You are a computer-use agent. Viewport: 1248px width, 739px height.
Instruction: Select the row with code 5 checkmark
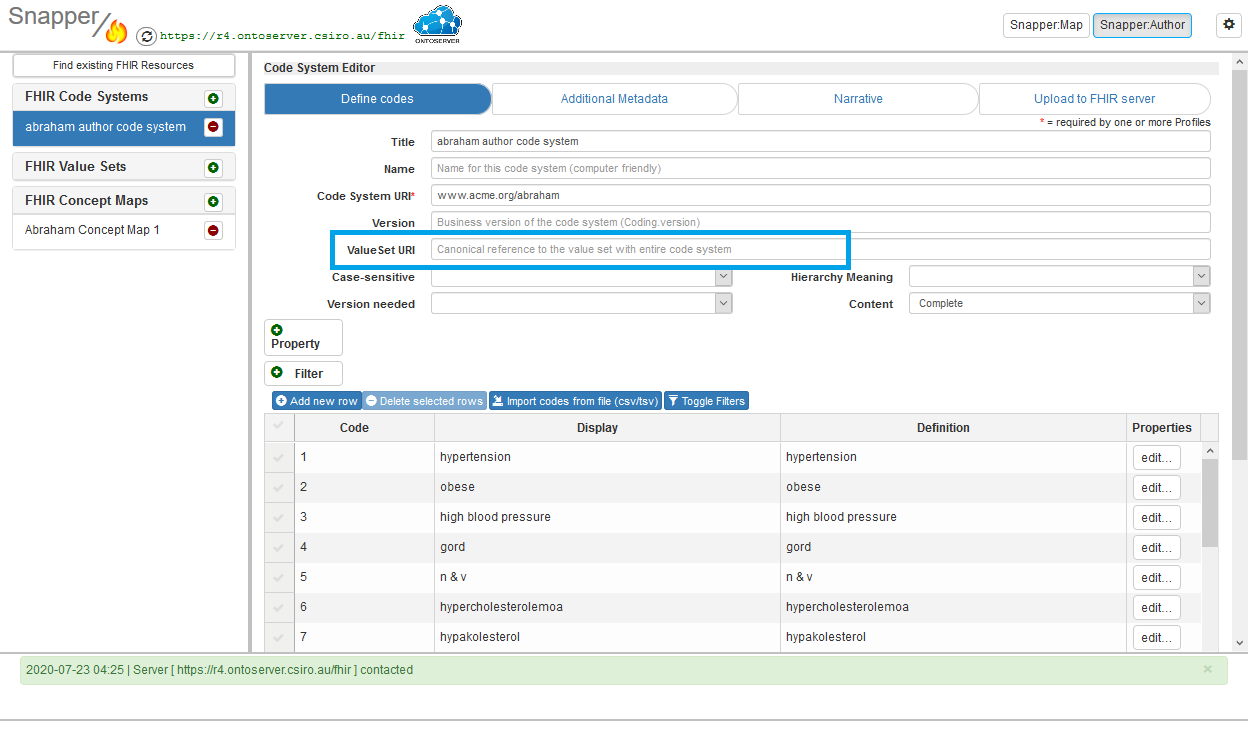279,577
